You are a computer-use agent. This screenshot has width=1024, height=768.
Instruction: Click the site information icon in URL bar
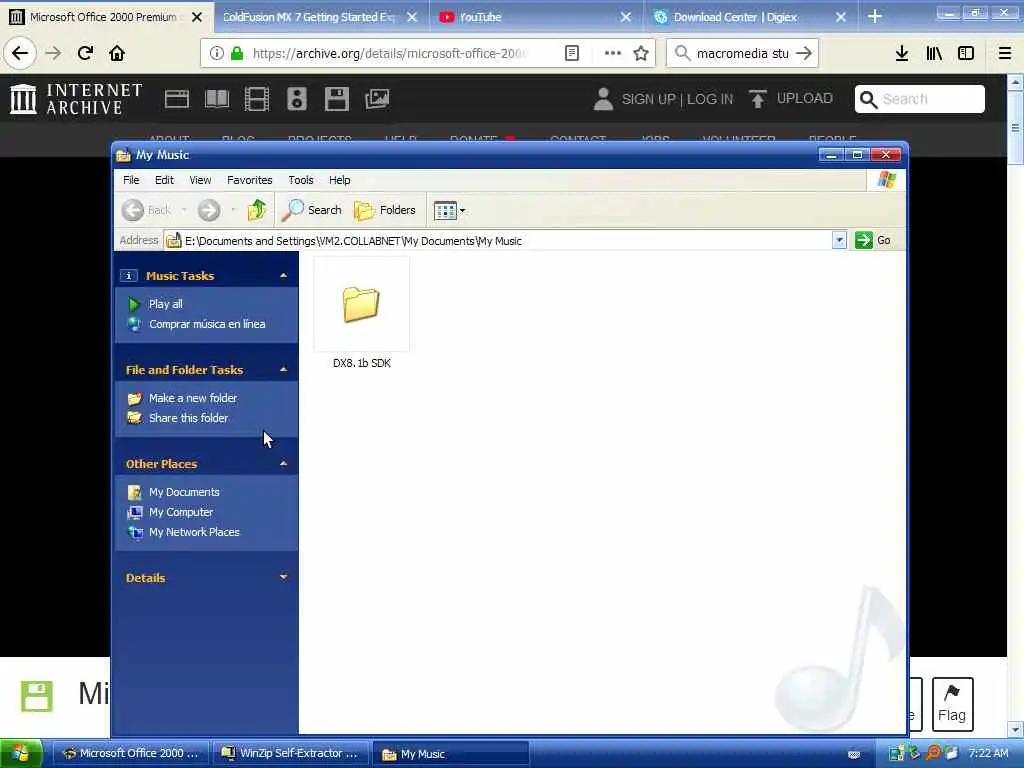point(217,53)
